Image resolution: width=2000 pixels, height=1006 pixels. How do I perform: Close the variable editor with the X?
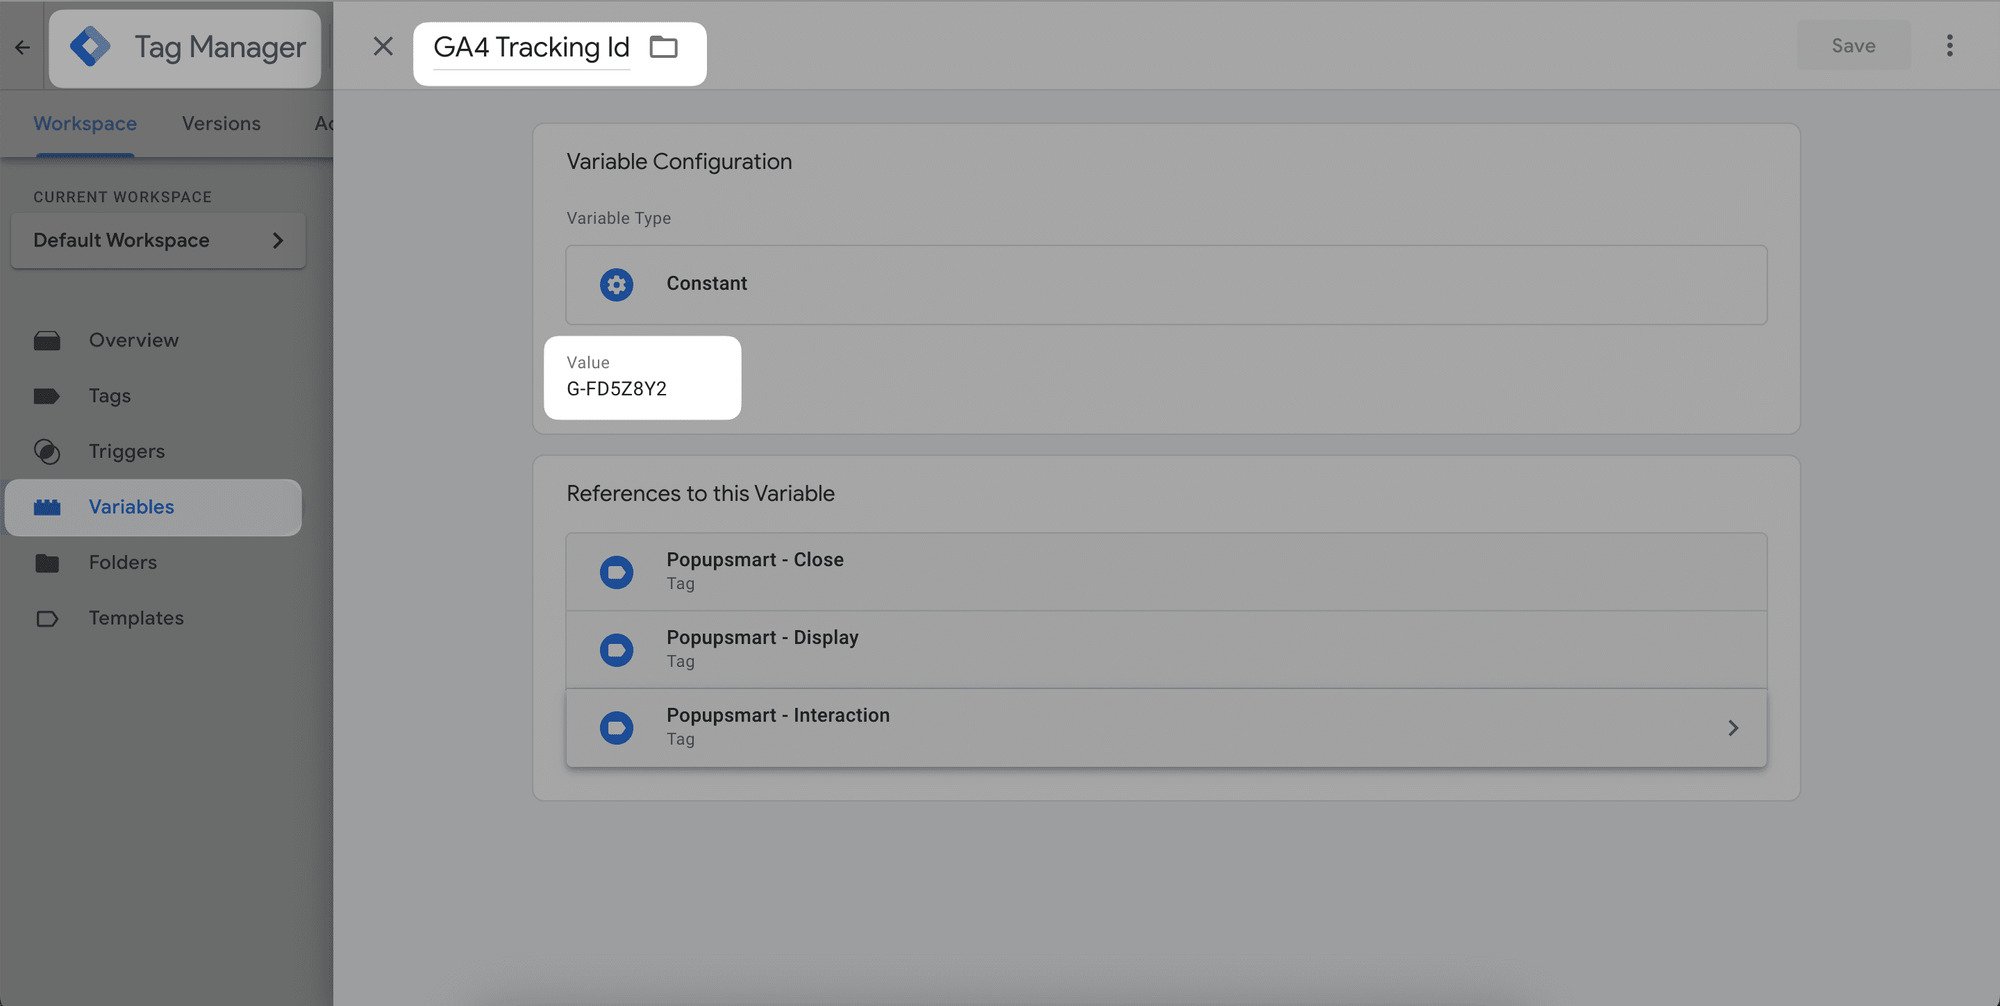click(383, 46)
